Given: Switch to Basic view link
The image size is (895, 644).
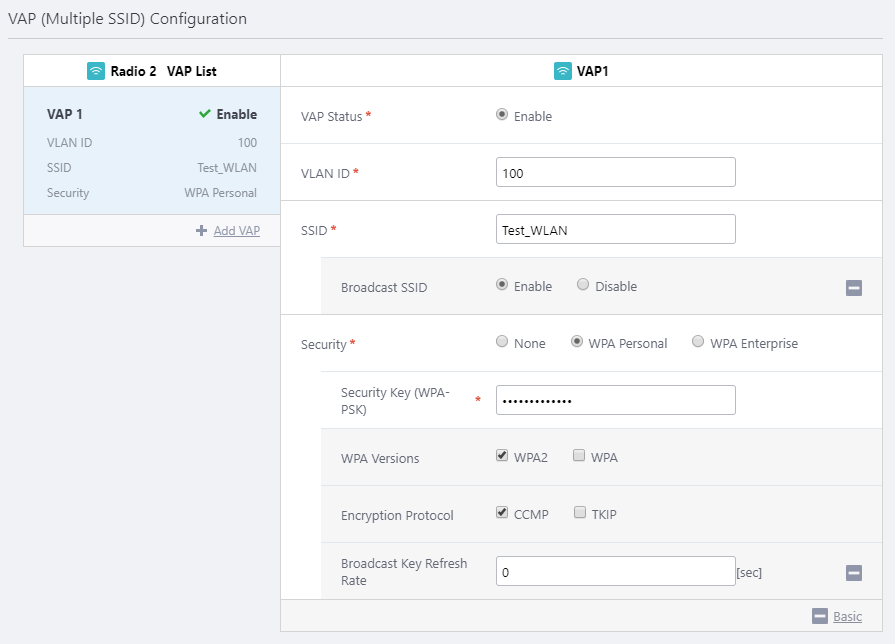Looking at the screenshot, I should click(x=847, y=617).
